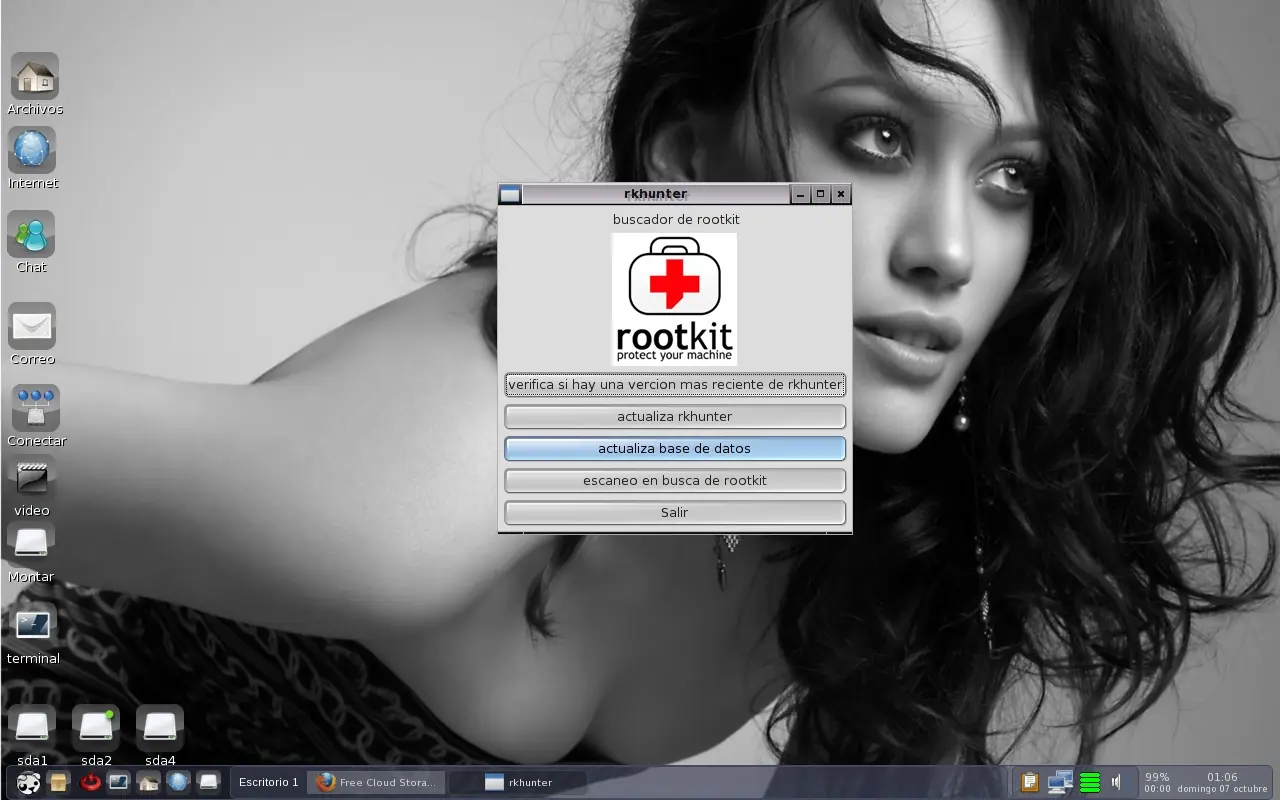The height and width of the screenshot is (800, 1280).
Task: Switch to Free Cloud Storage Firefox task
Action: pos(375,783)
